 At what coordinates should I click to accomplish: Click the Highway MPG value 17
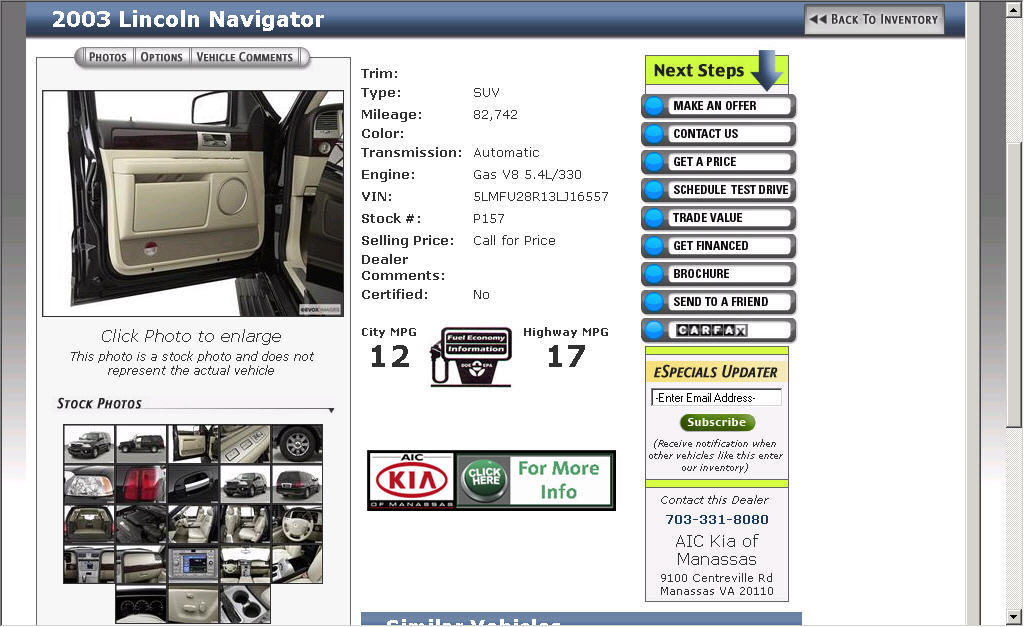(x=566, y=357)
